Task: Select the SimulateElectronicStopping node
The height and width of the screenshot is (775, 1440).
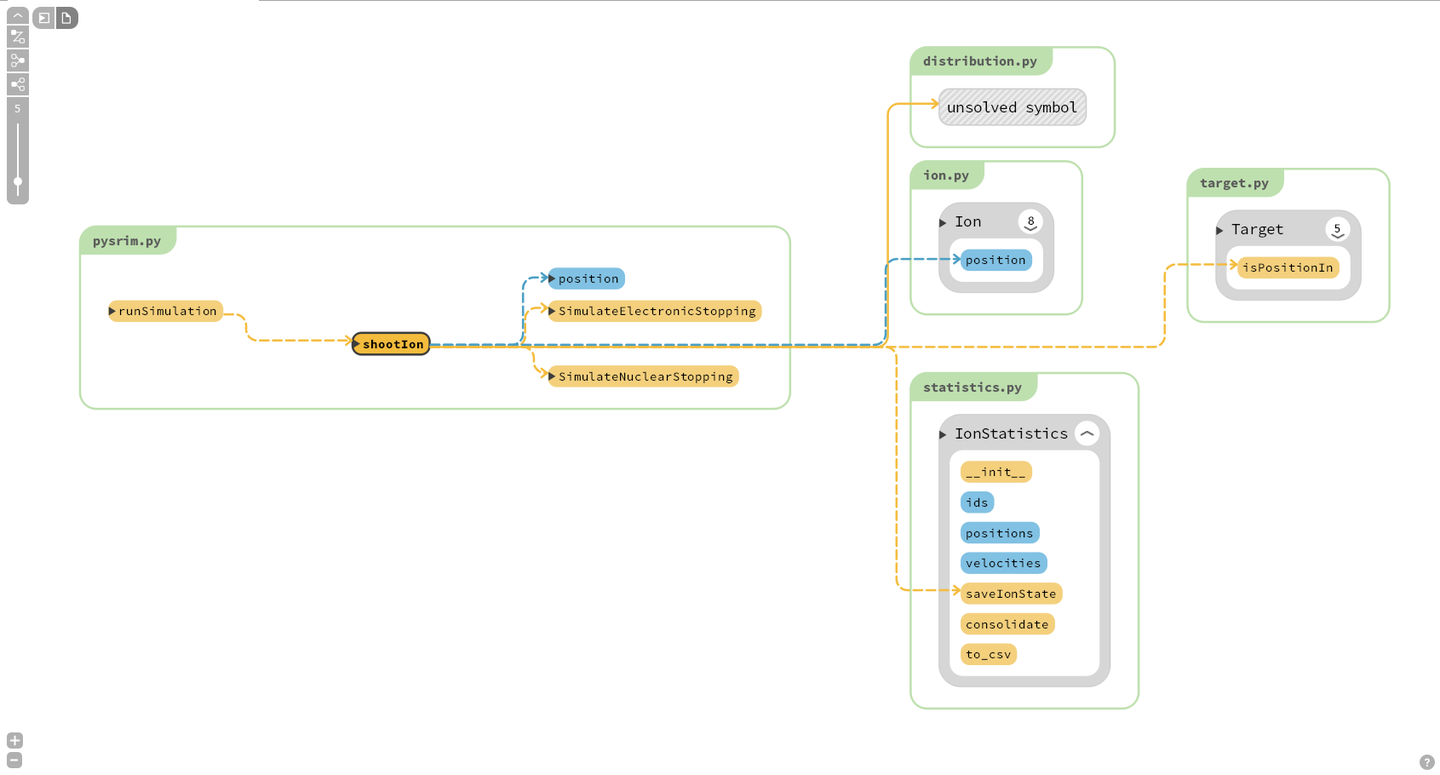Action: [x=654, y=311]
